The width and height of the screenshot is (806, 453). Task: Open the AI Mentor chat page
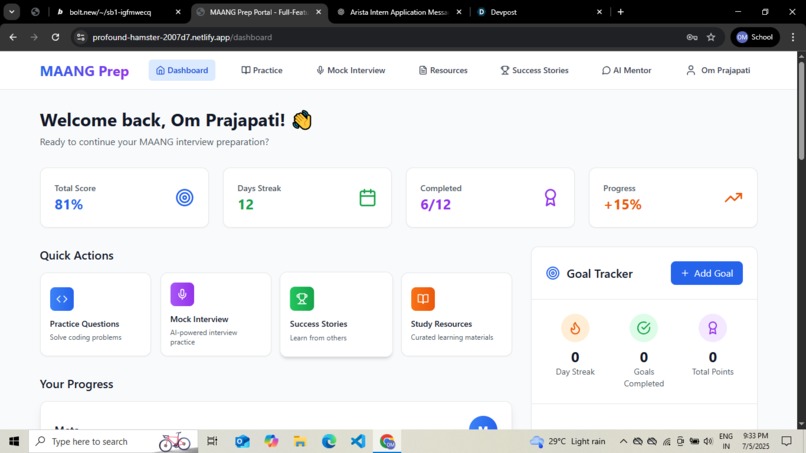pos(627,70)
